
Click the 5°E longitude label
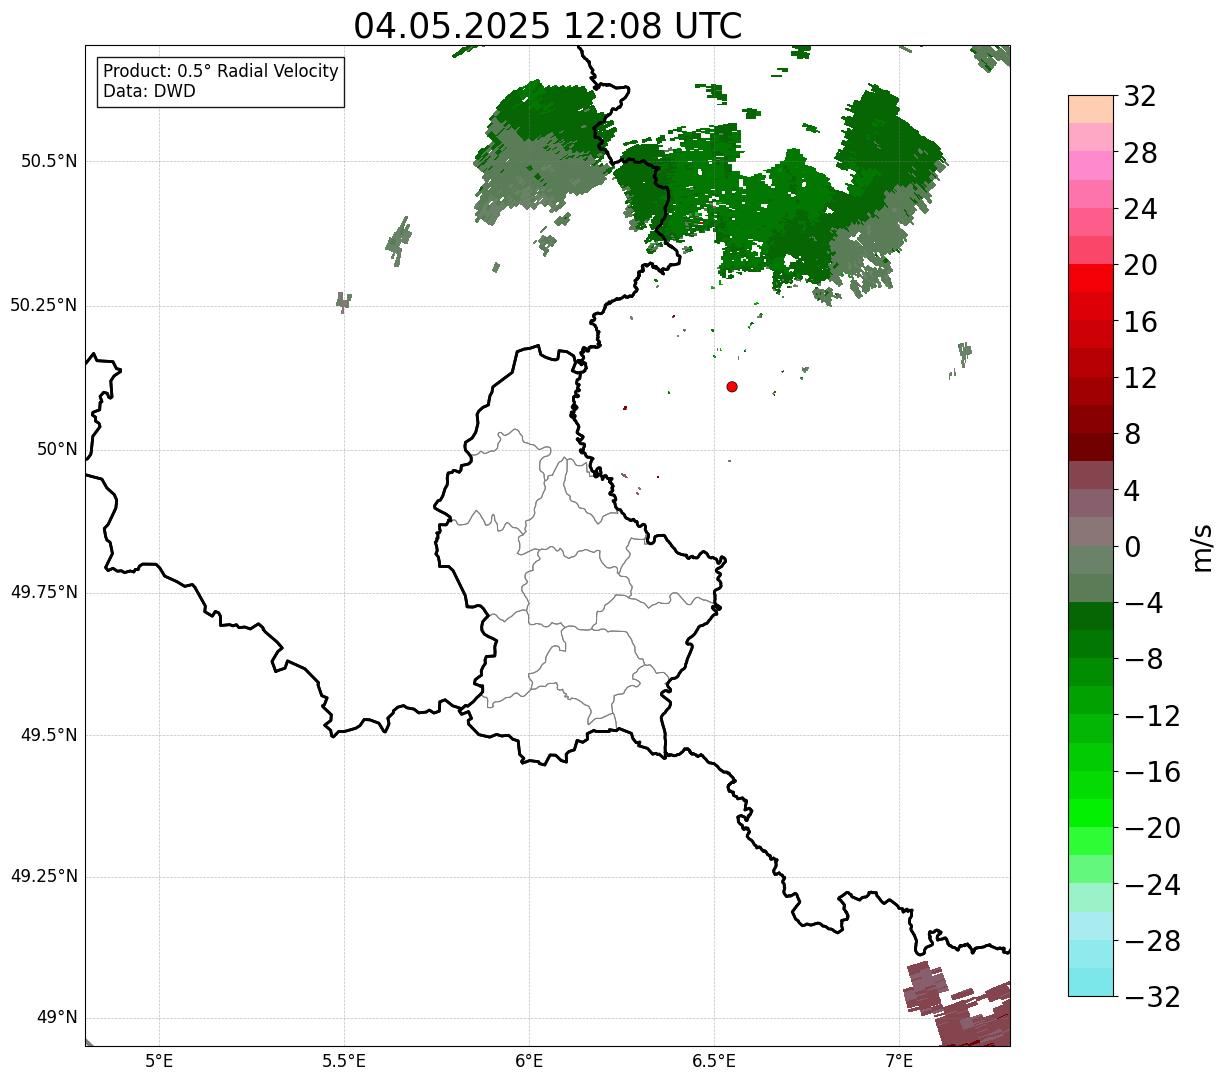159,1060
